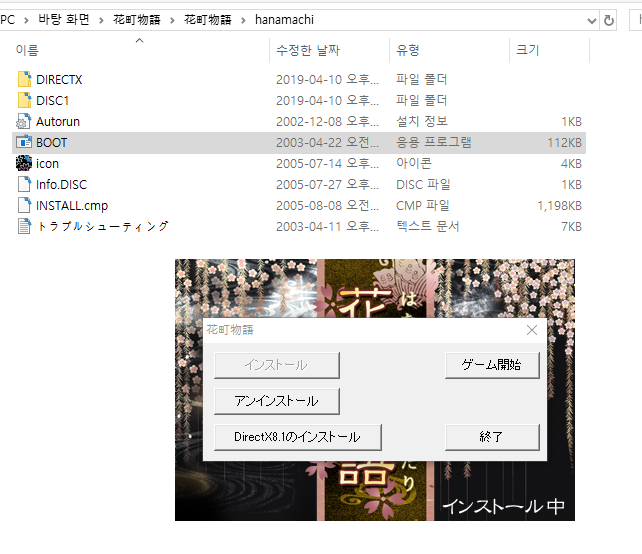Click the 4KB size cell
This screenshot has width=642, height=554.
pos(571,163)
